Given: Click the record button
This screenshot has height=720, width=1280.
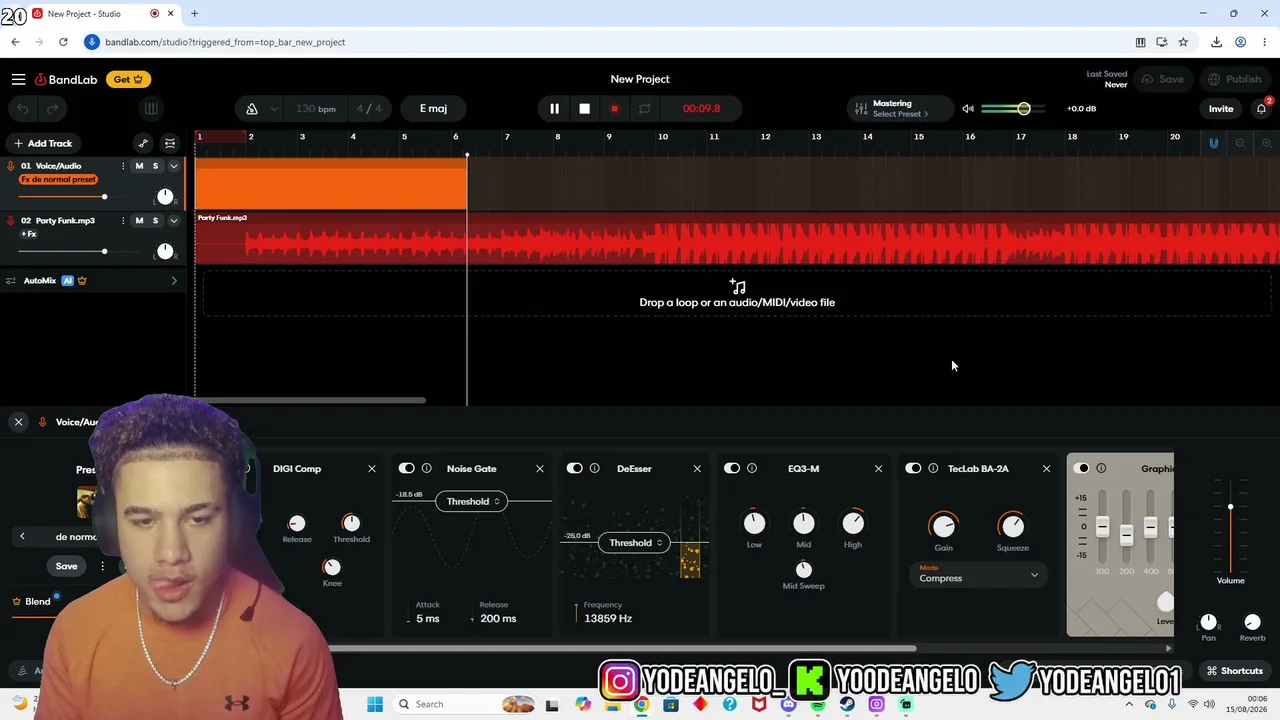Looking at the screenshot, I should 614,108.
